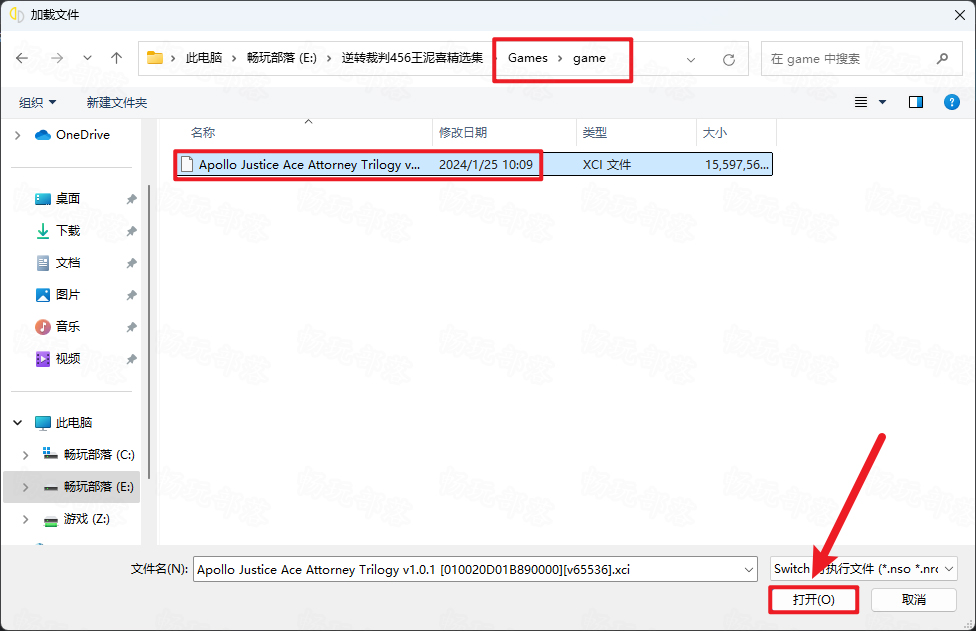Sort by 名称 column header
Image resolution: width=976 pixels, height=631 pixels.
click(203, 133)
